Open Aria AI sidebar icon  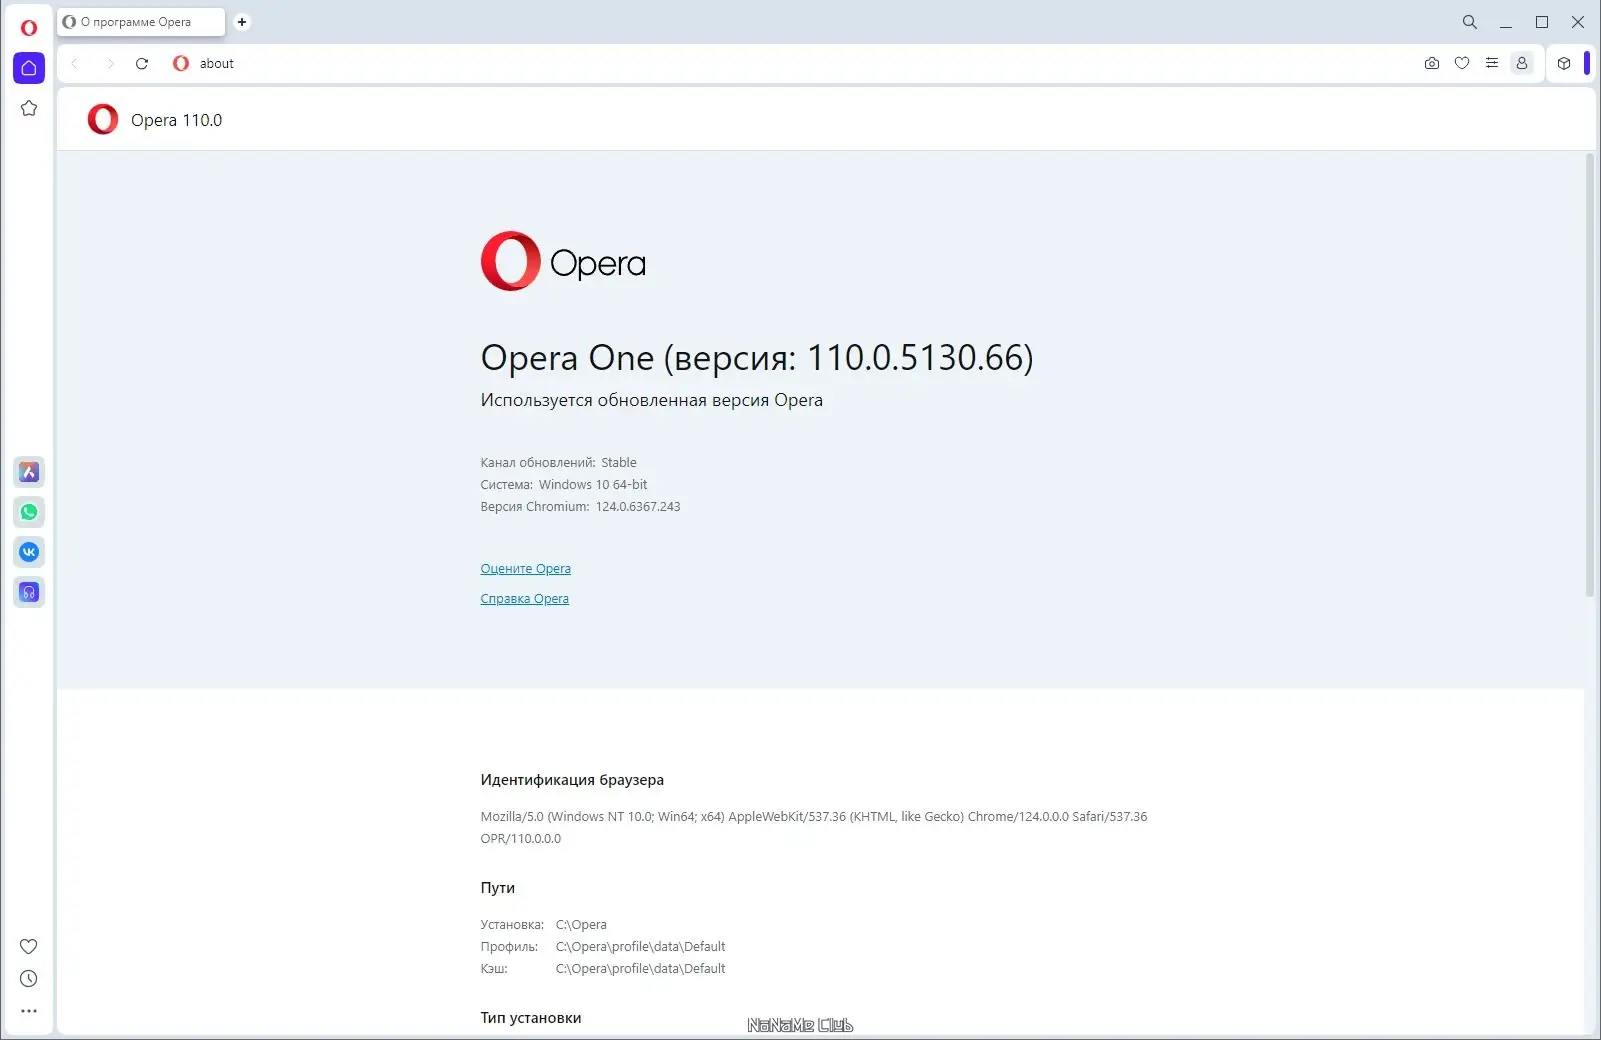click(29, 472)
